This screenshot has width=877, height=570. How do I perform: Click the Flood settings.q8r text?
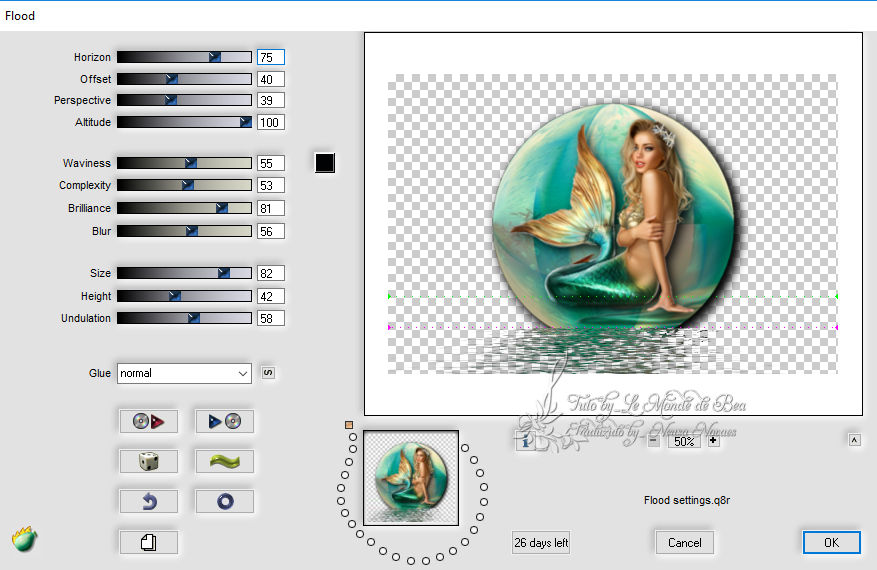coord(686,500)
